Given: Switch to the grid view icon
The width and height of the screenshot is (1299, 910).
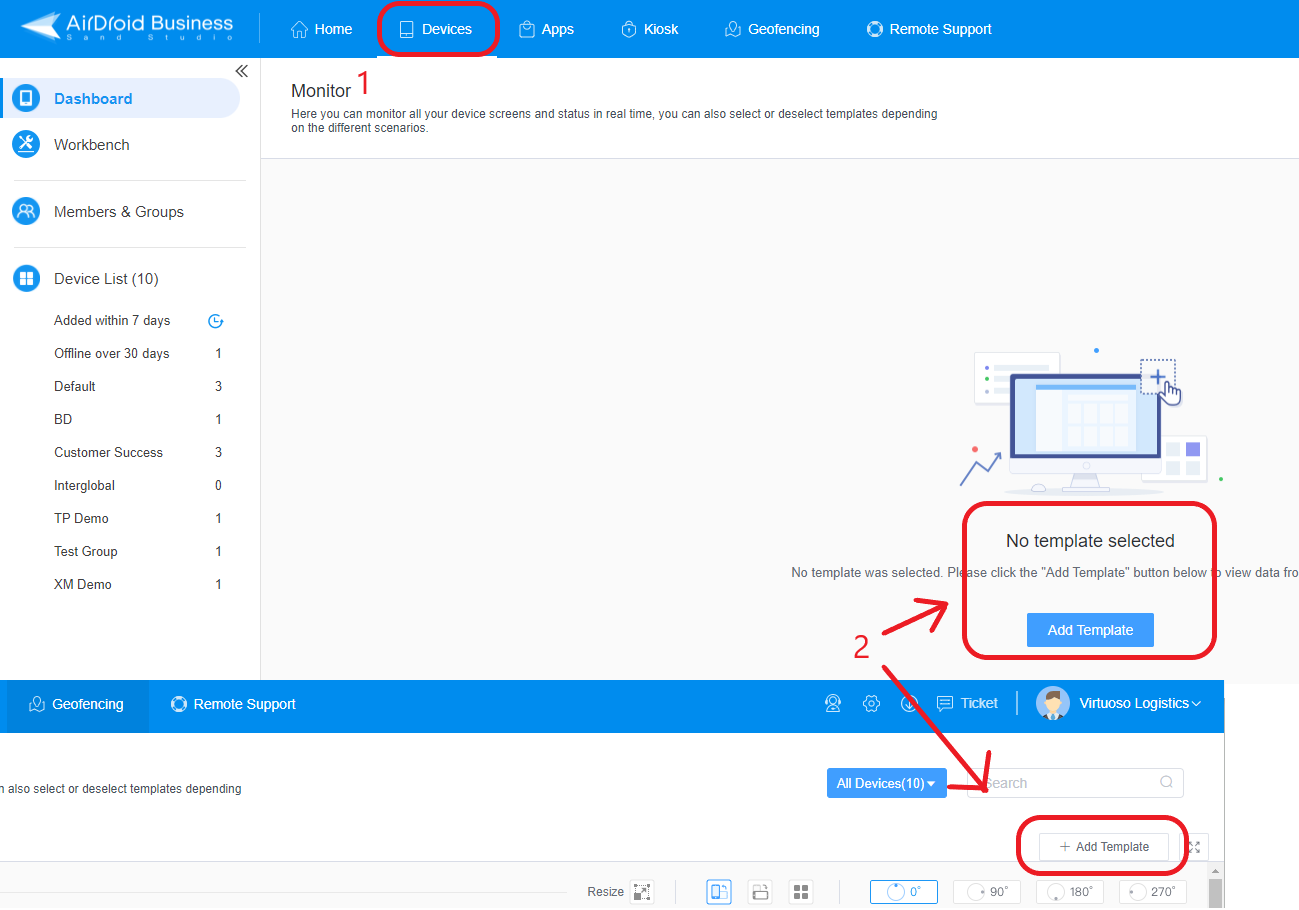Looking at the screenshot, I should point(801,892).
